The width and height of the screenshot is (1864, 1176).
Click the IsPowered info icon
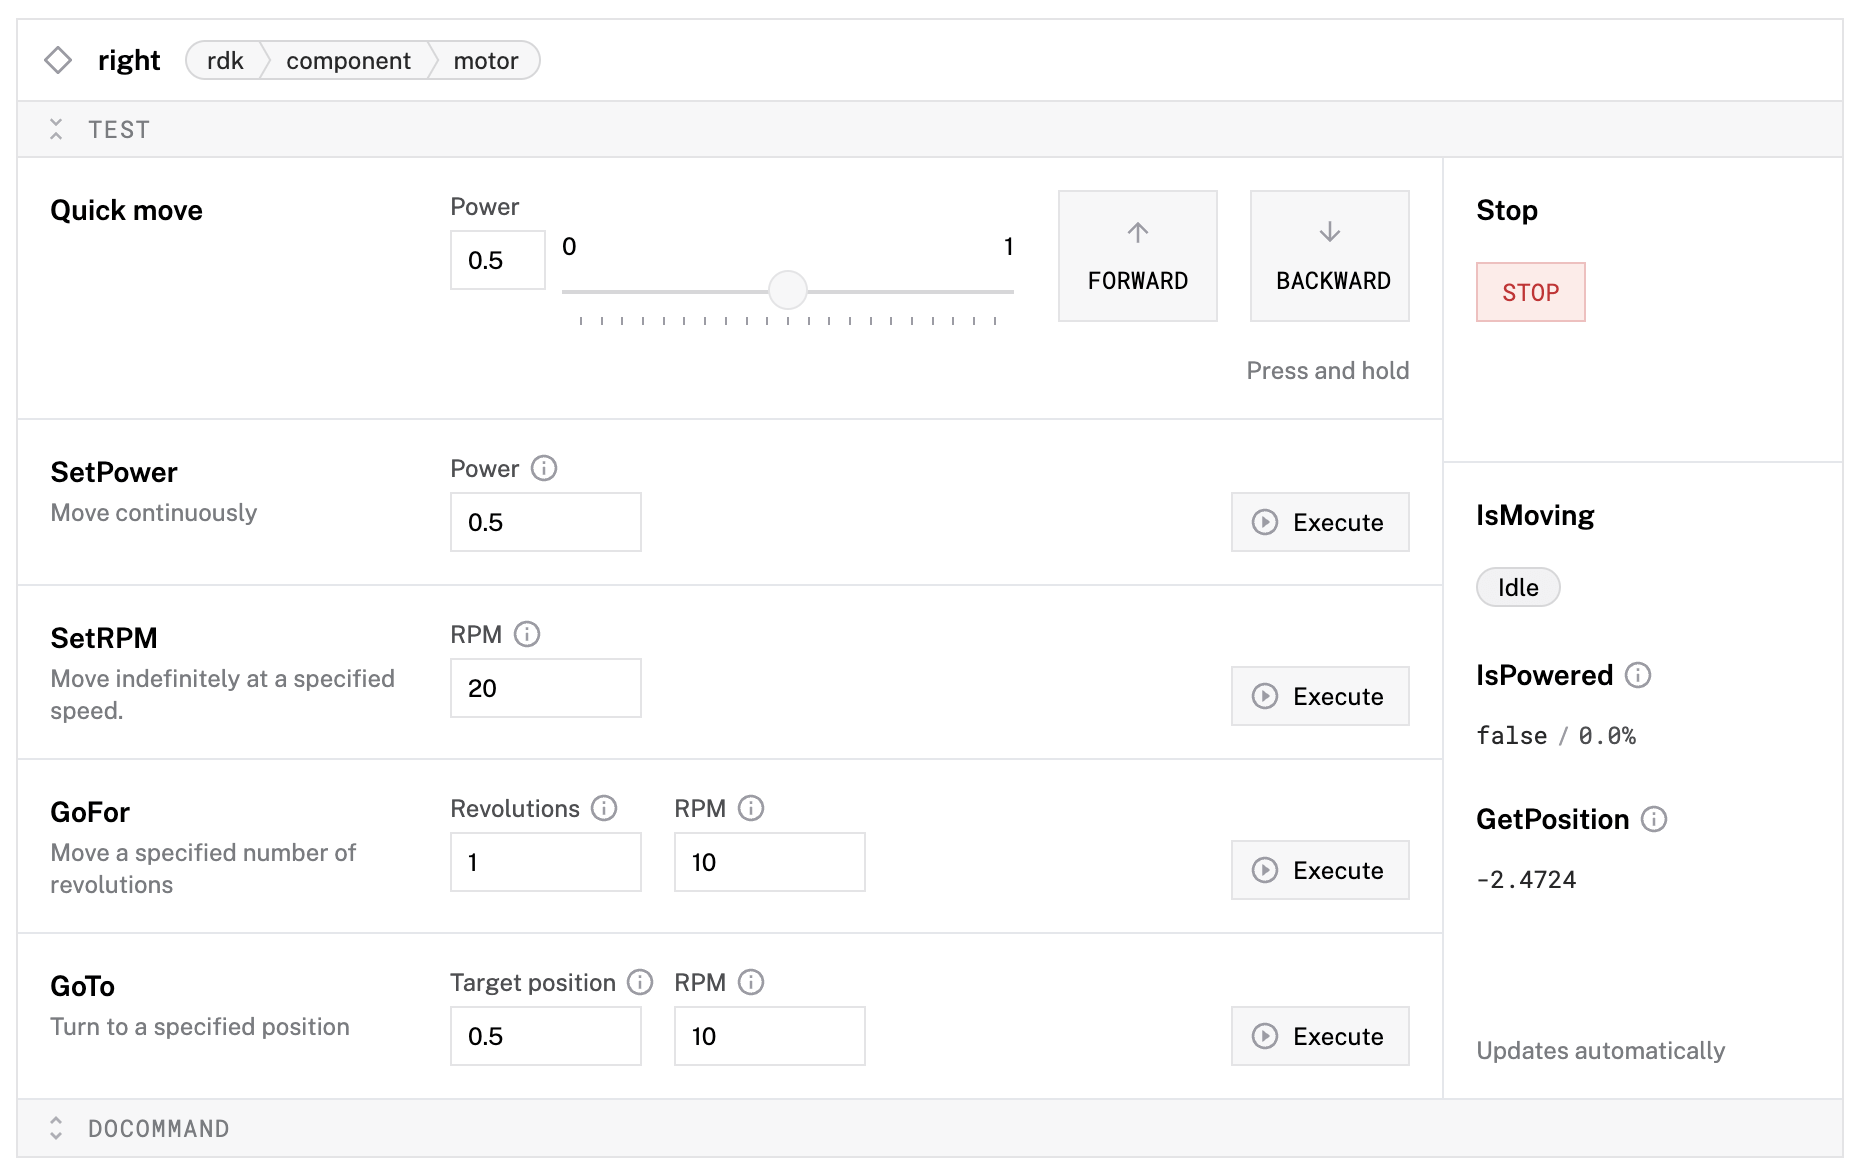tap(1638, 675)
